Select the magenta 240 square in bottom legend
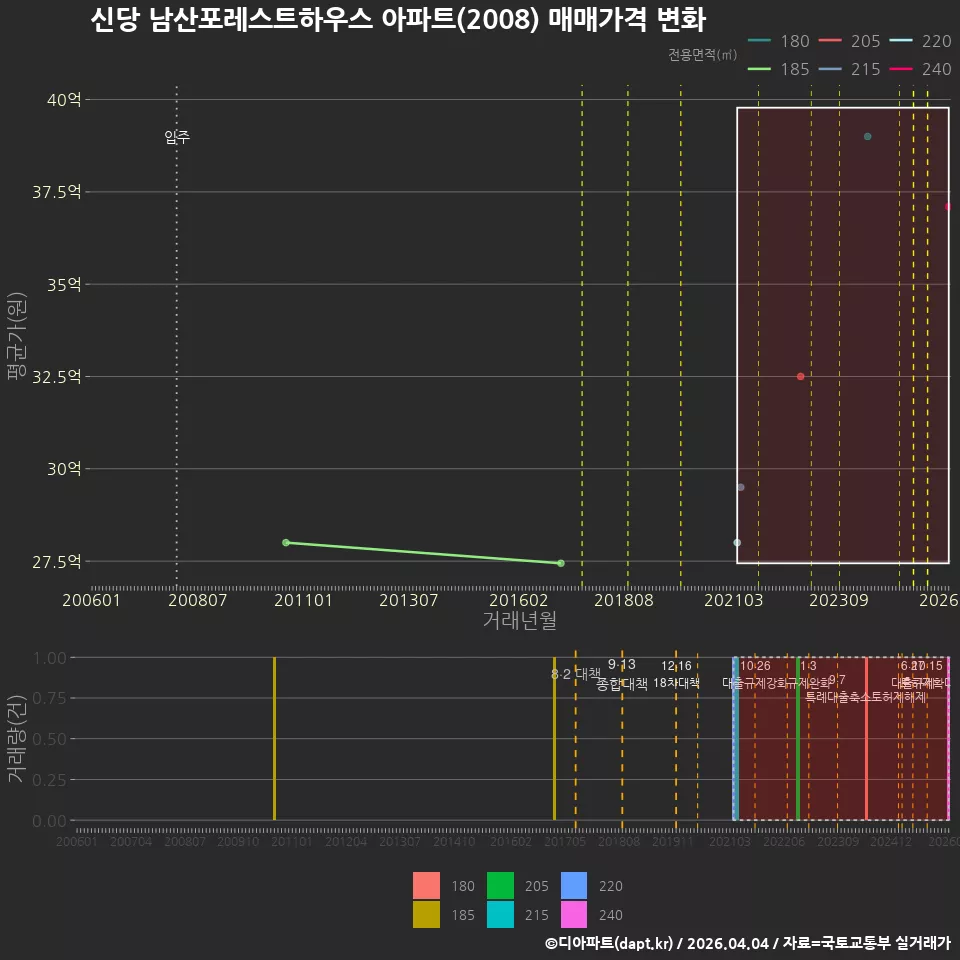 pos(574,914)
